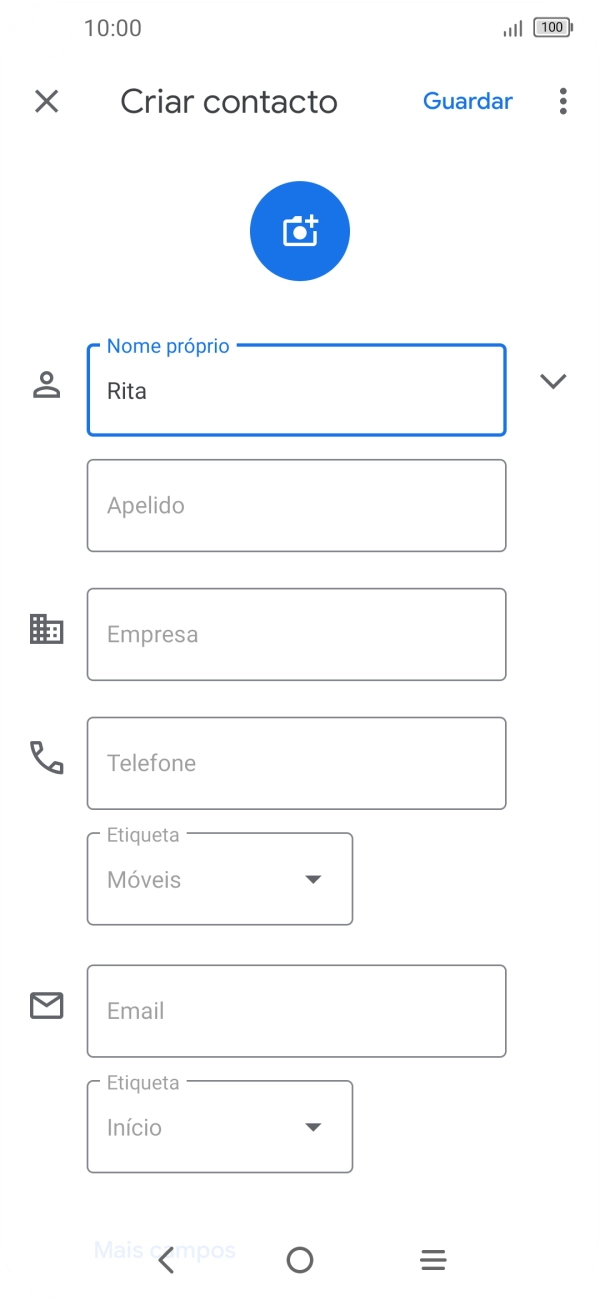600x1300 pixels.
Task: Click the envelope icon next to Email
Action: [x=46, y=1007]
